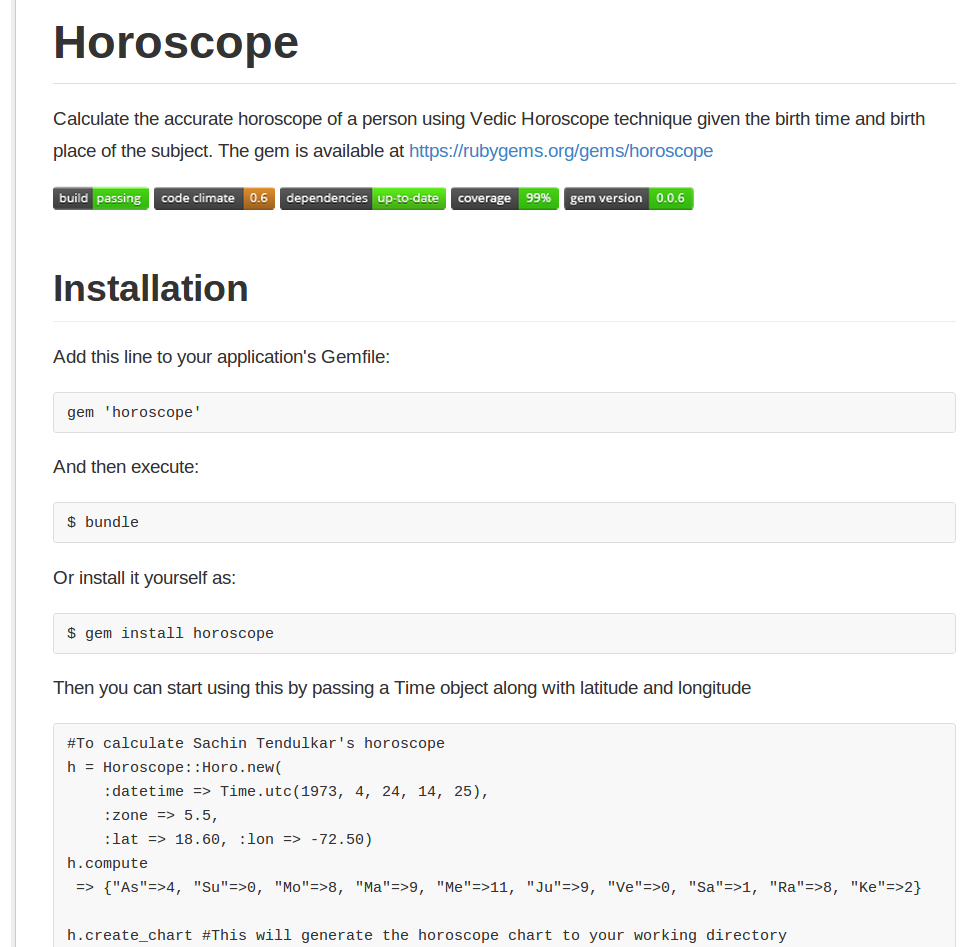Screen dimensions: 965x947
Task: Open the dependencies up-to-date badge
Action: [363, 198]
